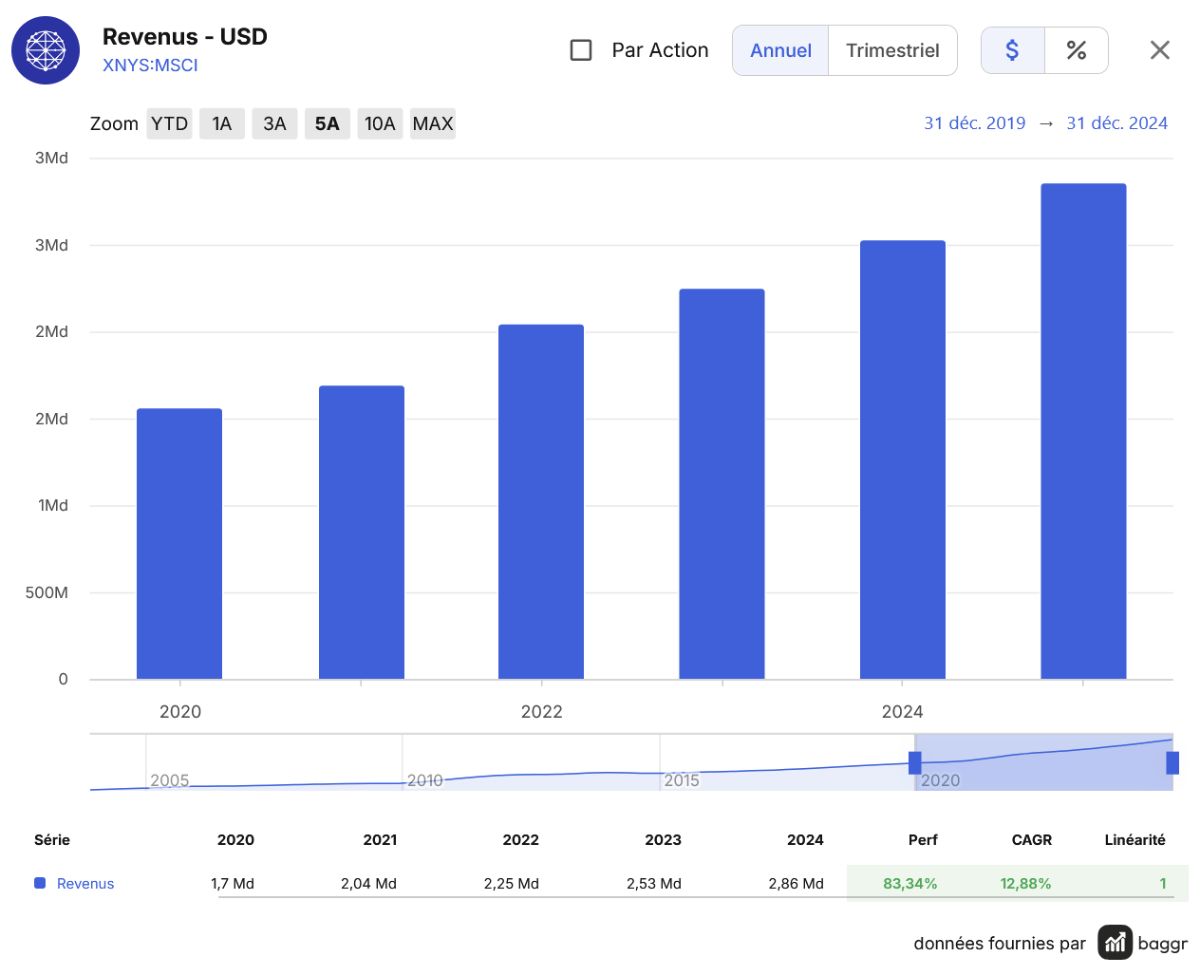Open the end date 31 déc. 2024
Viewport: 1200px width, 977px height.
[x=1117, y=124]
